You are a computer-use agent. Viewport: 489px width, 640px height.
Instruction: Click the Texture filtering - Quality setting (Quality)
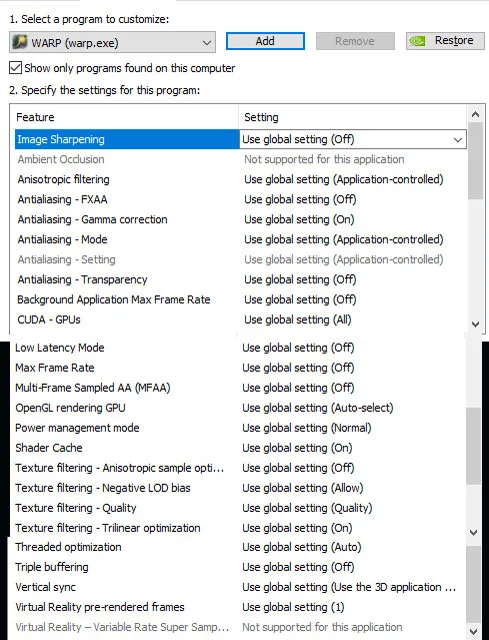[307, 507]
